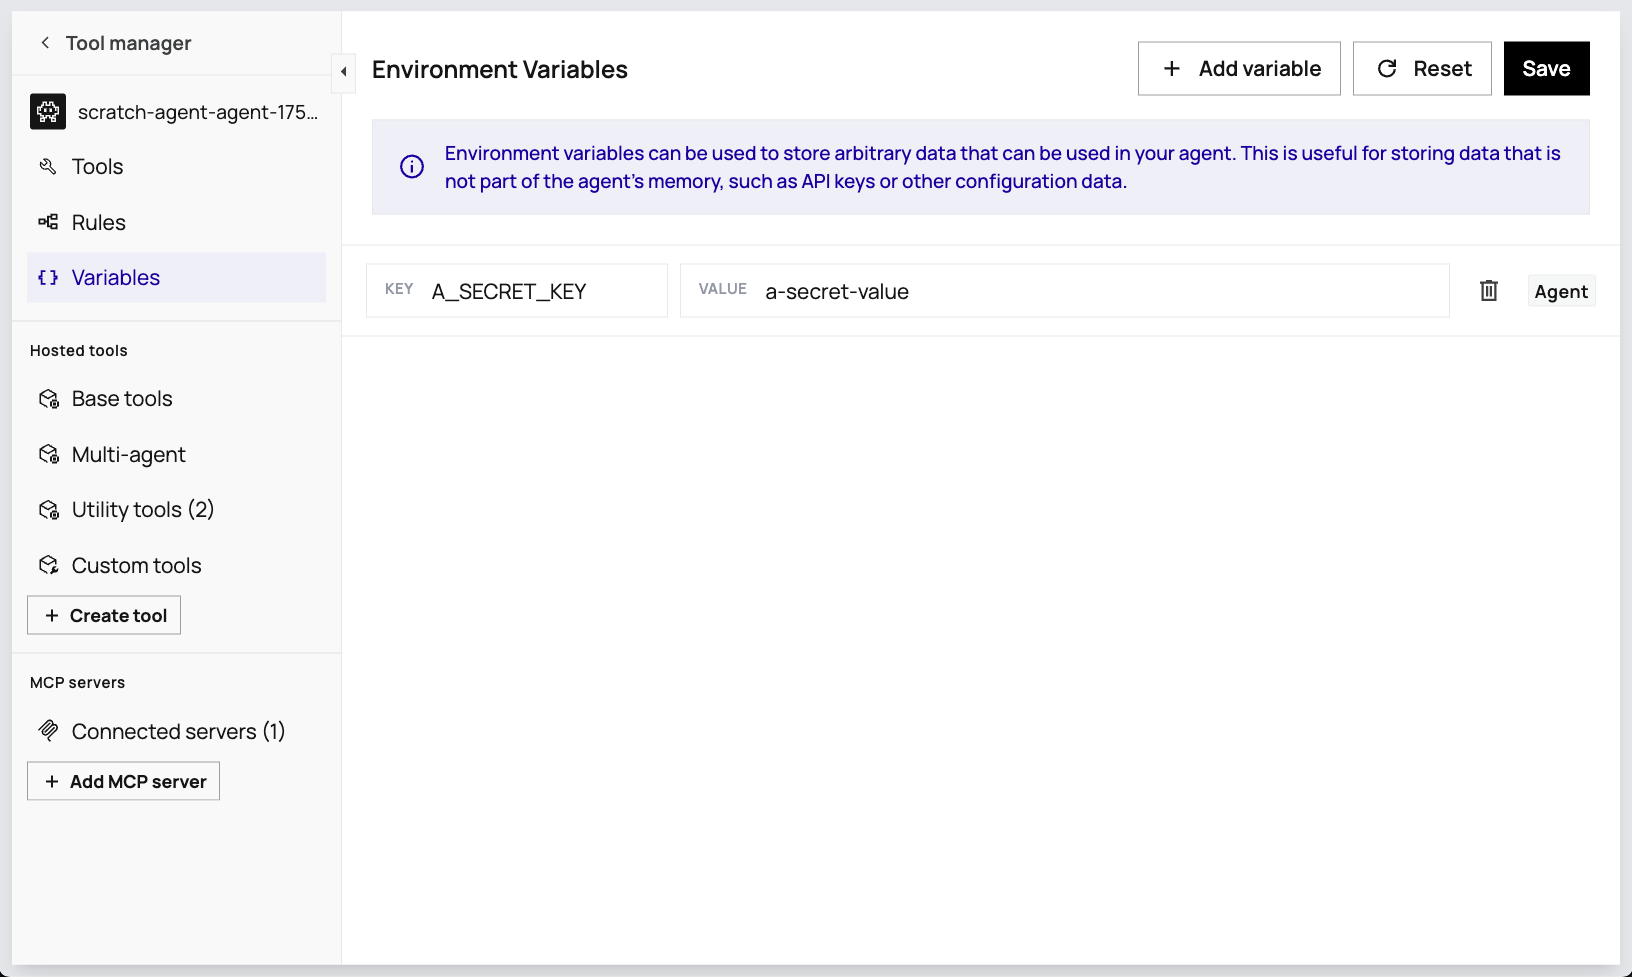The image size is (1632, 977).
Task: Click the trash icon to delete A_SECRET_KEY
Action: coord(1488,291)
